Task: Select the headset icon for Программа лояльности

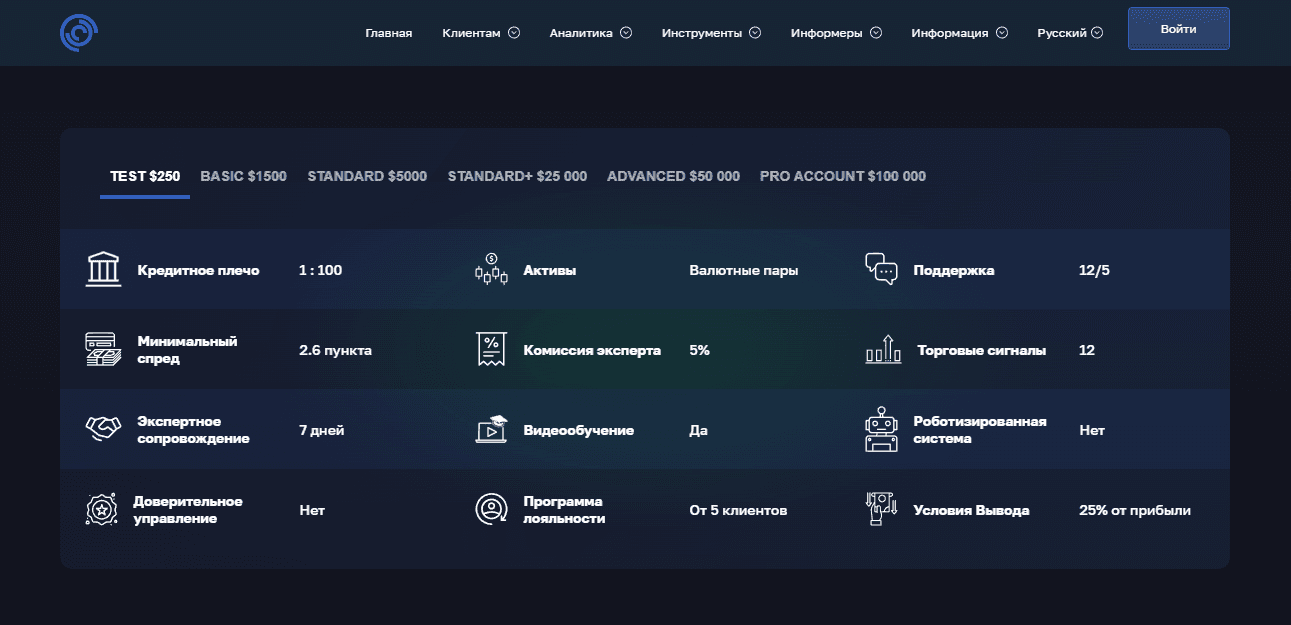Action: [490, 509]
